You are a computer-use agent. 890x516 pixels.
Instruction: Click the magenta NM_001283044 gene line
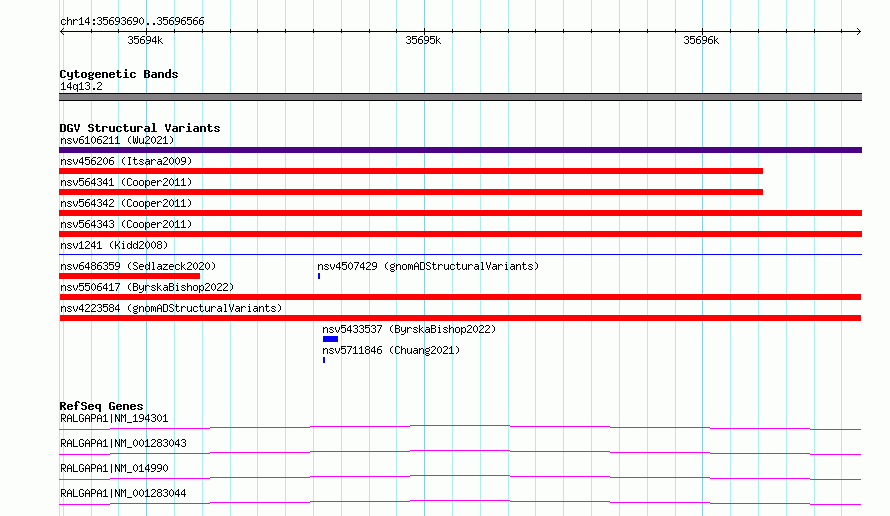pyautogui.click(x=460, y=502)
